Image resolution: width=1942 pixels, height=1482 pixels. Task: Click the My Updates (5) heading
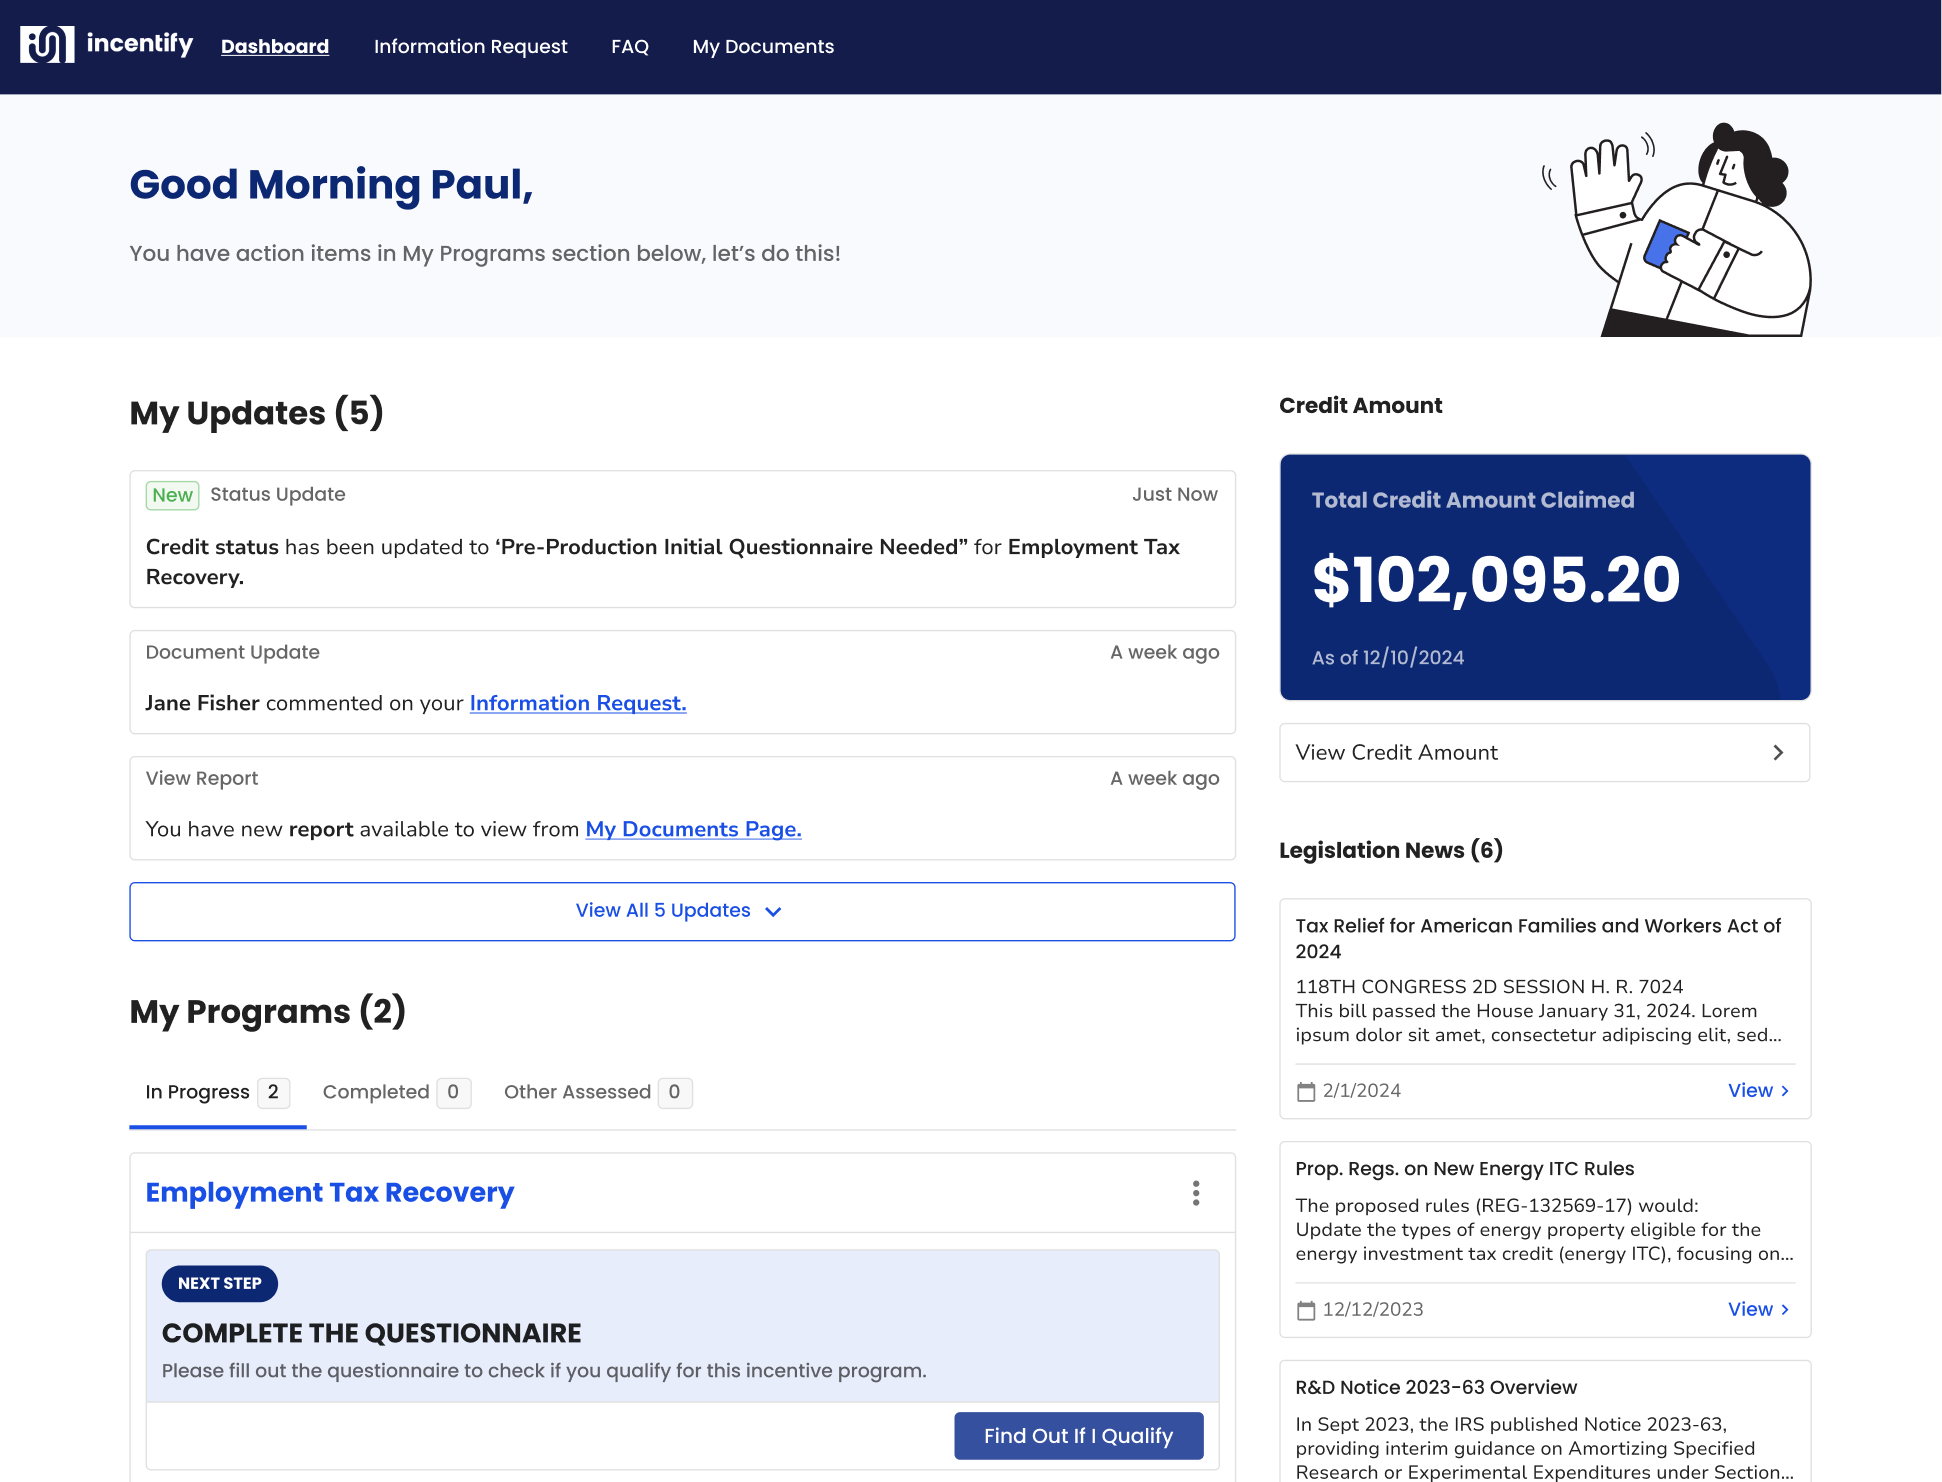coord(256,413)
